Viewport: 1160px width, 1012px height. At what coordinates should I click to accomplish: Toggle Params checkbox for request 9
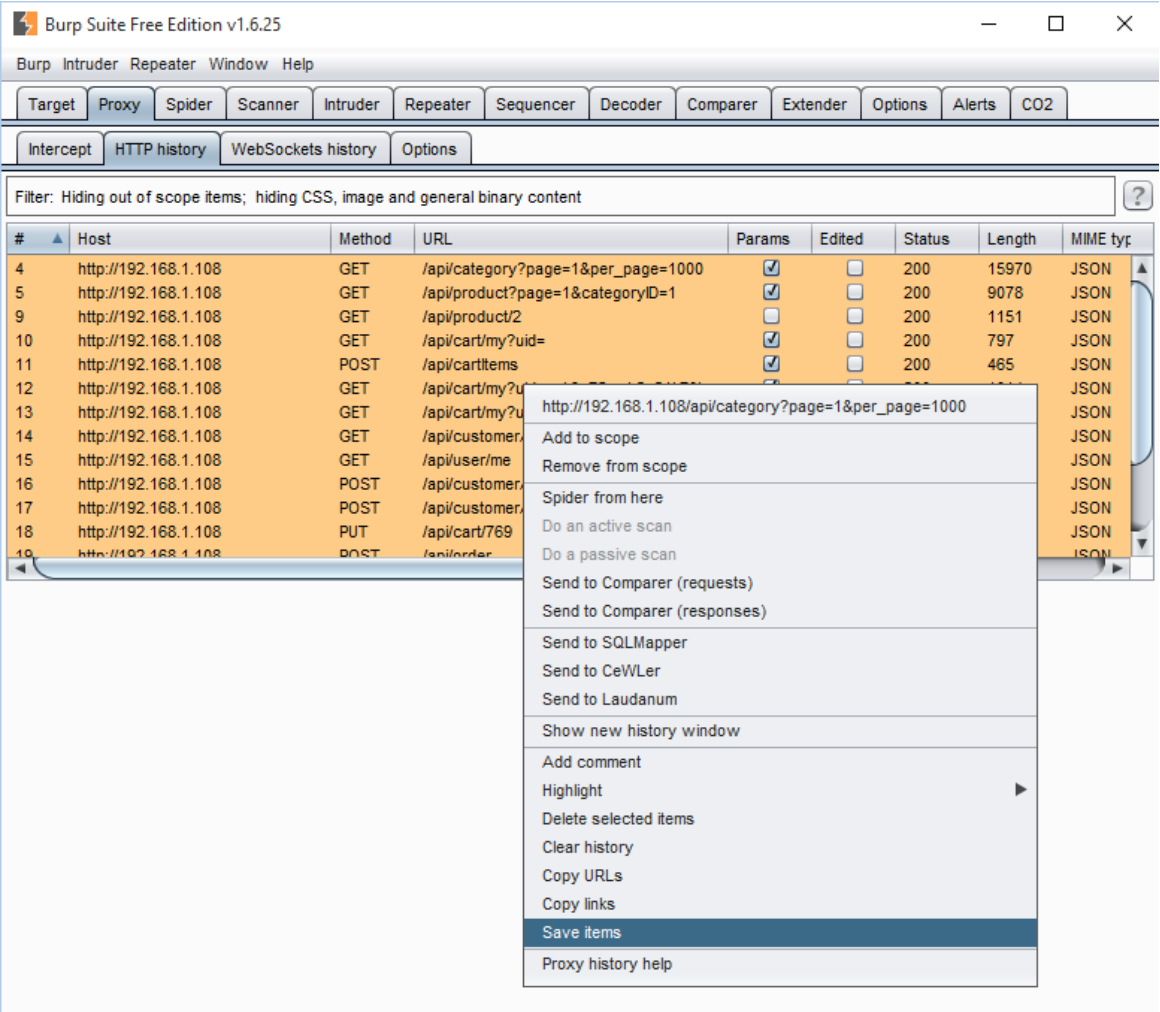[x=771, y=316]
